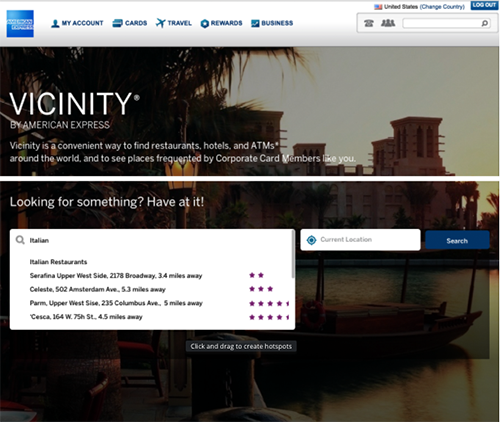Image resolution: width=500 pixels, height=422 pixels.
Task: Click the Change Country link
Action: click(442, 6)
